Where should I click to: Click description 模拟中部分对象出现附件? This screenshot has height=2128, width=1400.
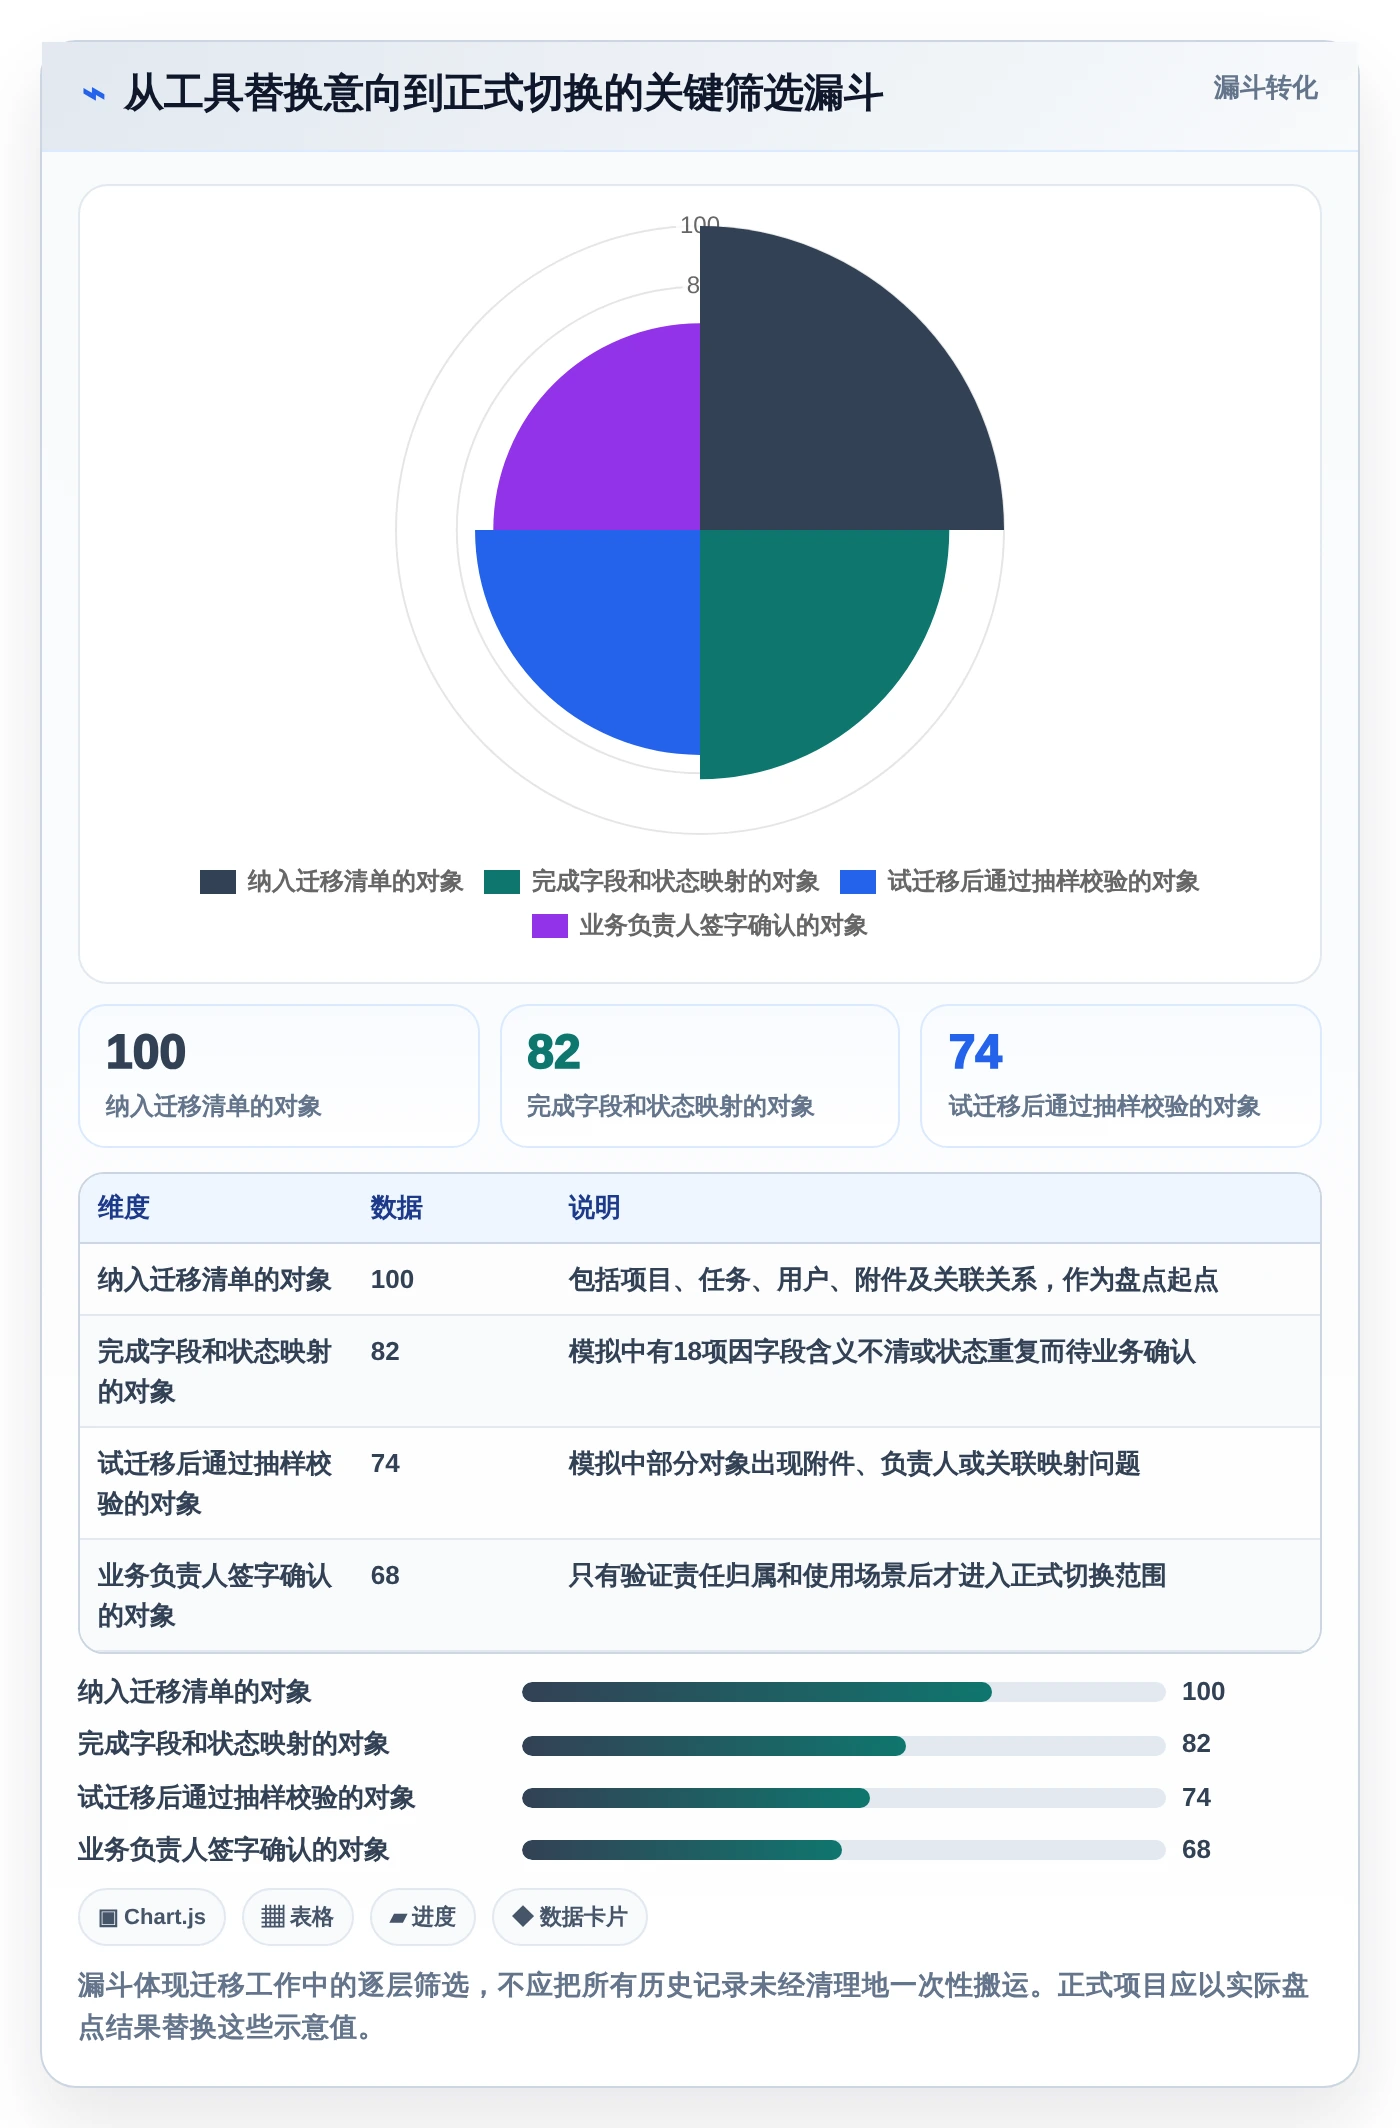[x=854, y=1463]
